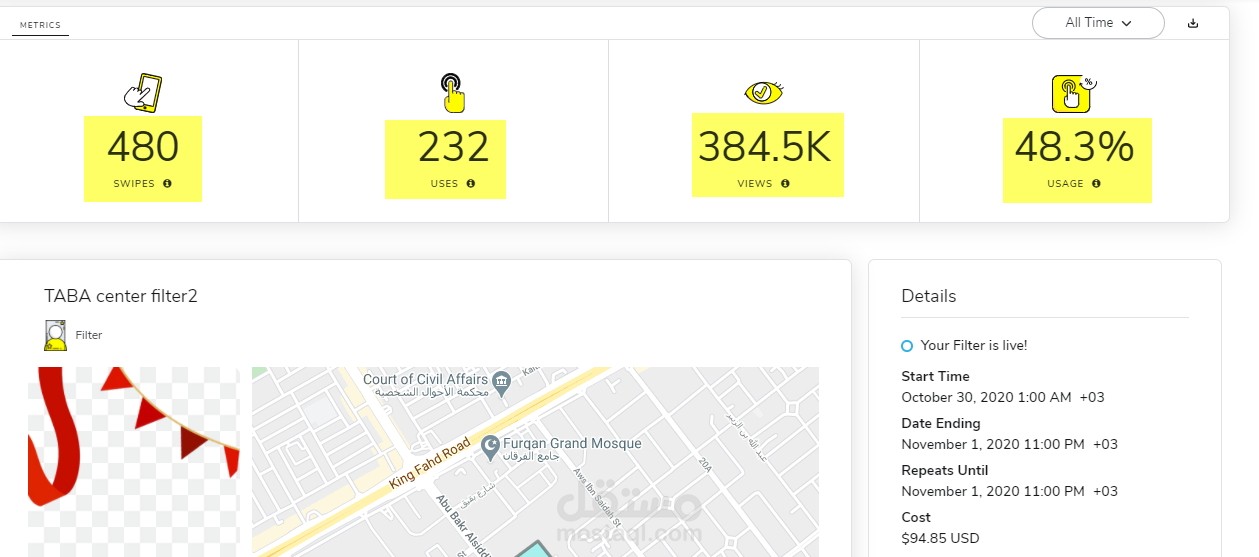
Task: Click the Usage info icon
Action: [1096, 184]
